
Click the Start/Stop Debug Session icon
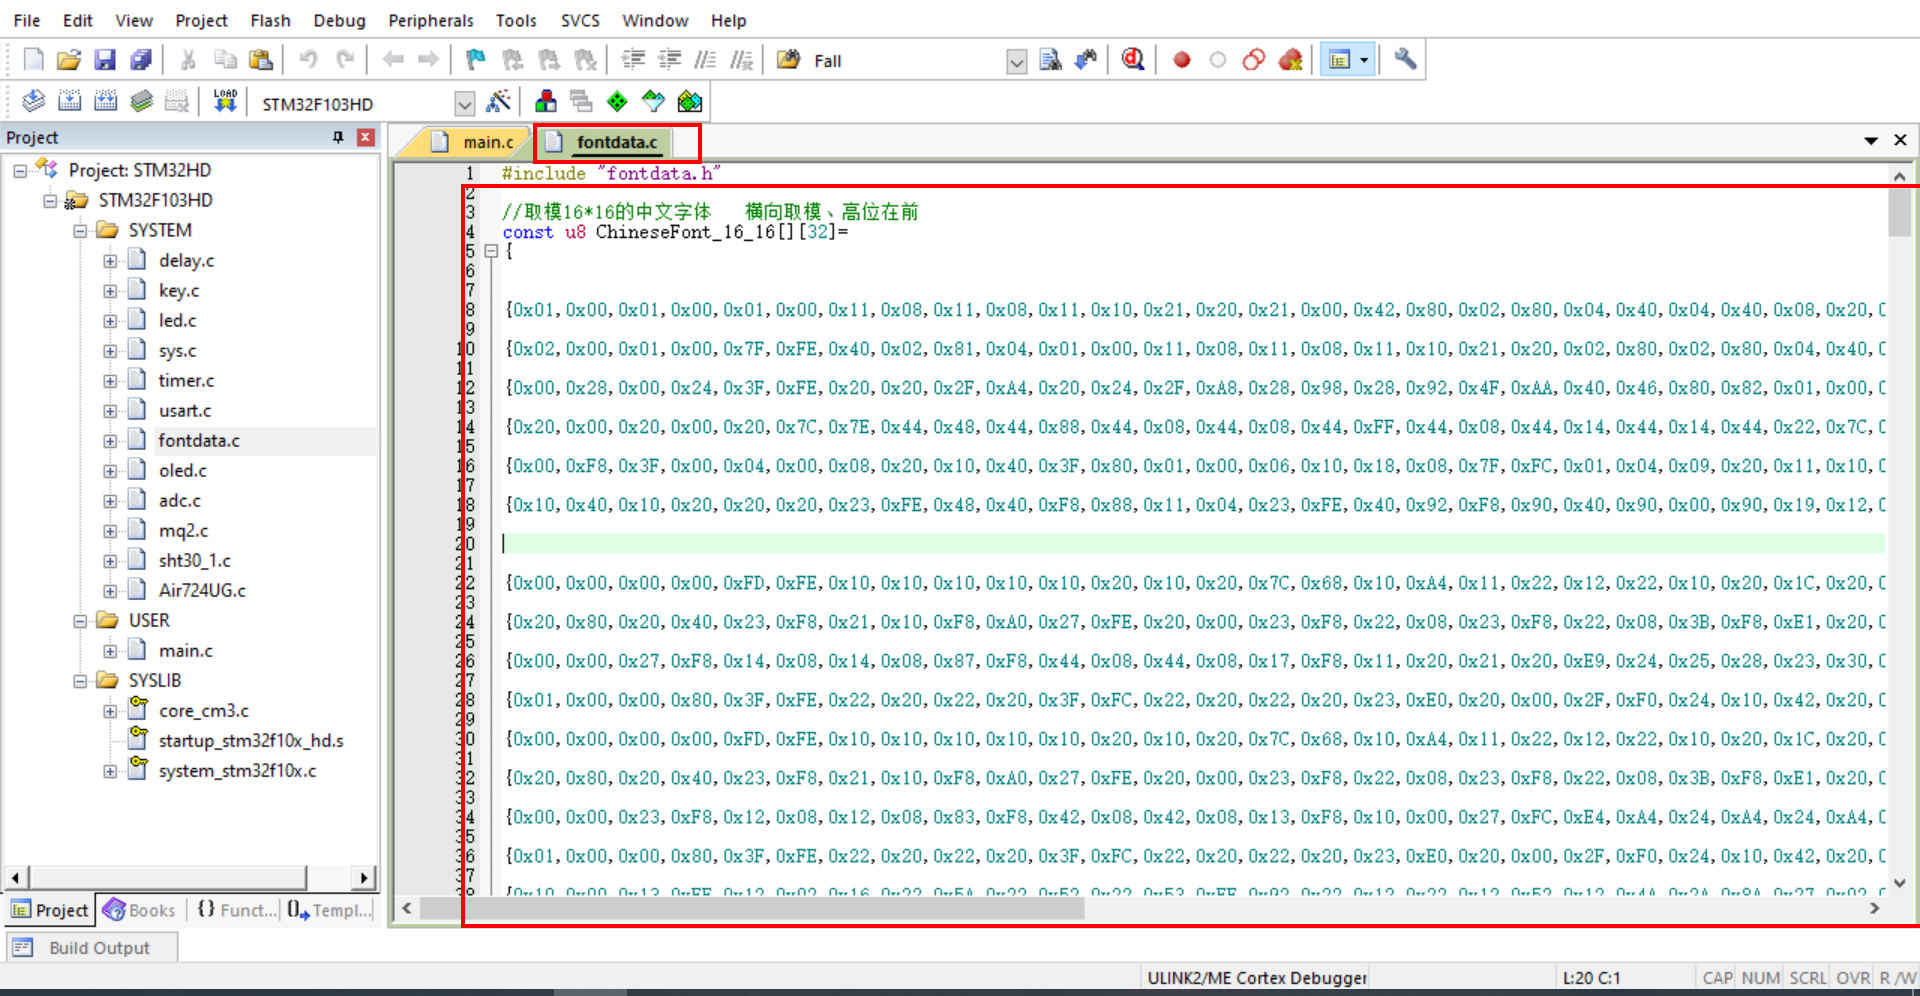pos(1132,60)
